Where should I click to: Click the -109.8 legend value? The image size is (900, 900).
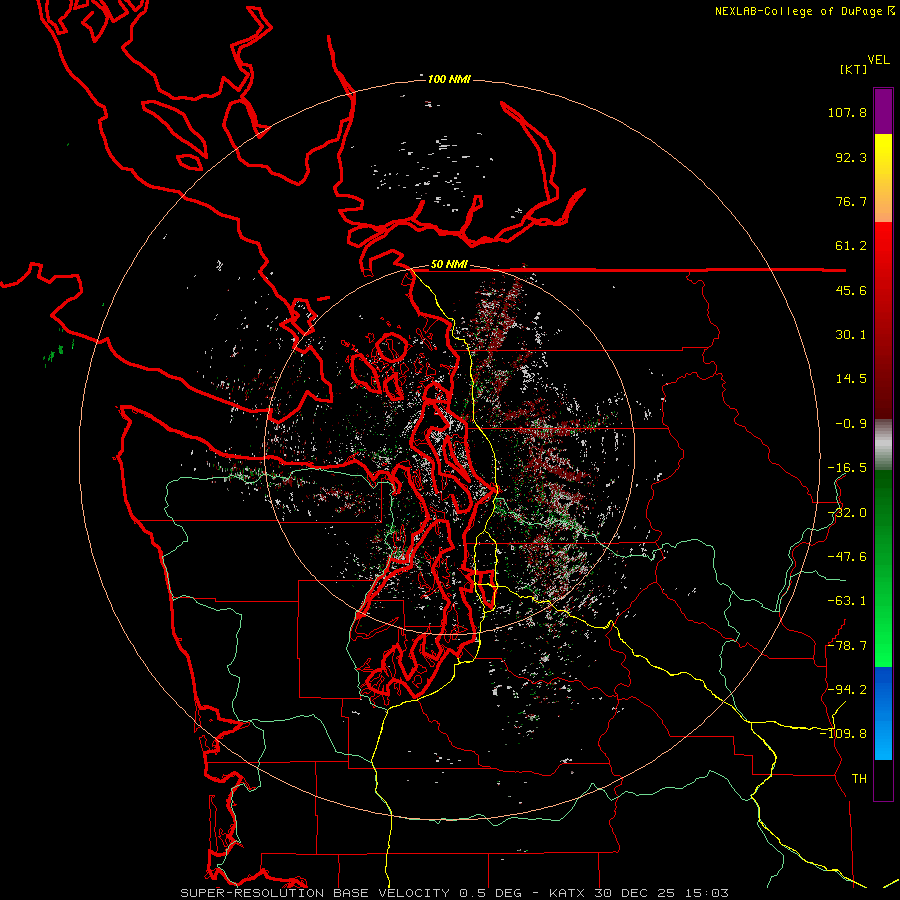pos(843,734)
